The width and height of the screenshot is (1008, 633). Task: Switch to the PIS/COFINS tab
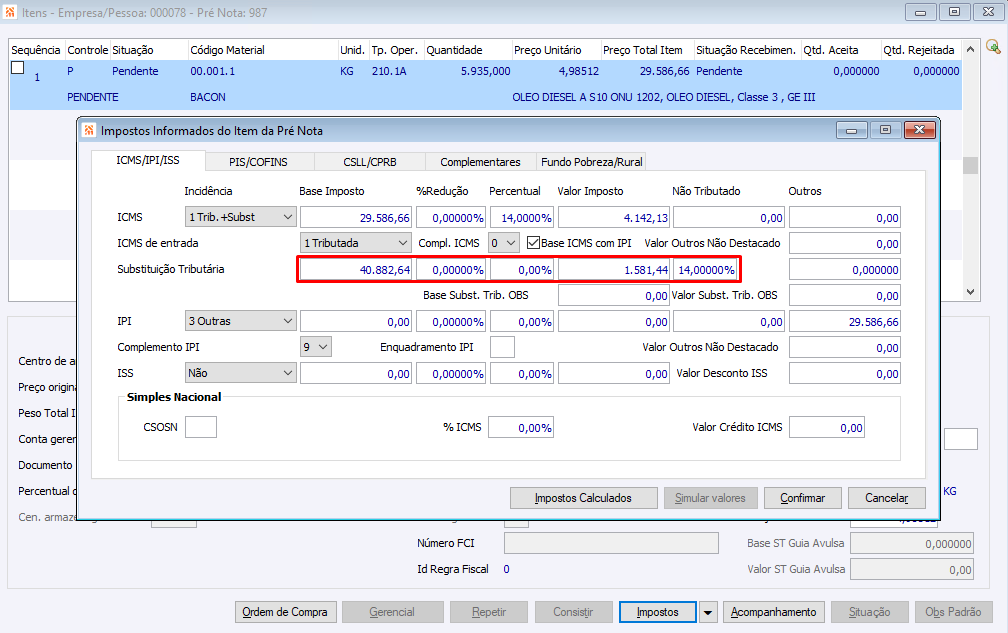pos(259,161)
